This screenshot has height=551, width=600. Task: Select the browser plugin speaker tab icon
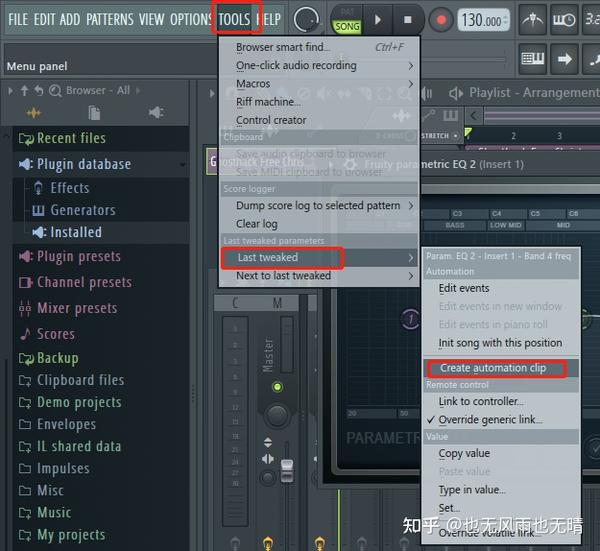pos(156,112)
